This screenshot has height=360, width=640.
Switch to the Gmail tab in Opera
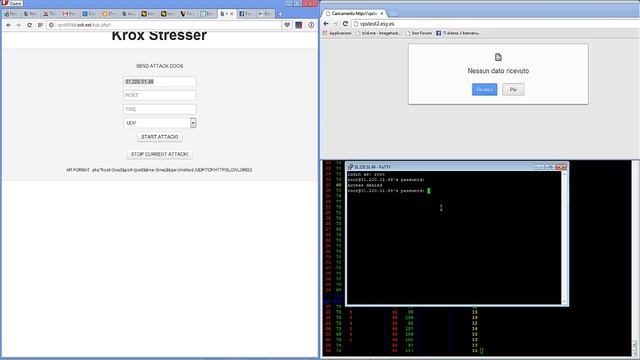click(x=69, y=14)
